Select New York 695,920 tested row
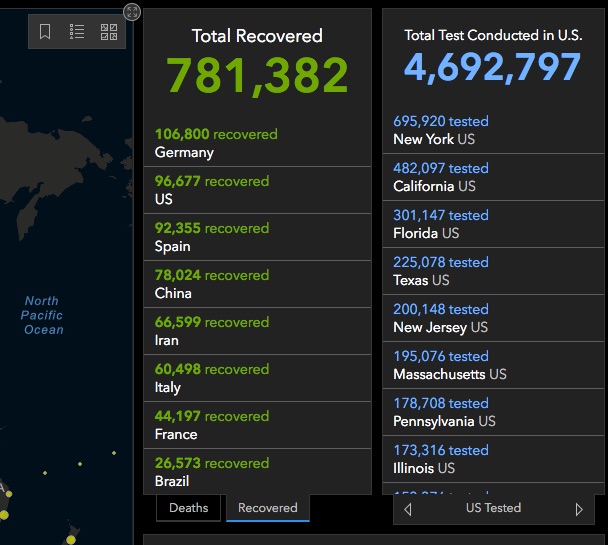 [x=493, y=130]
